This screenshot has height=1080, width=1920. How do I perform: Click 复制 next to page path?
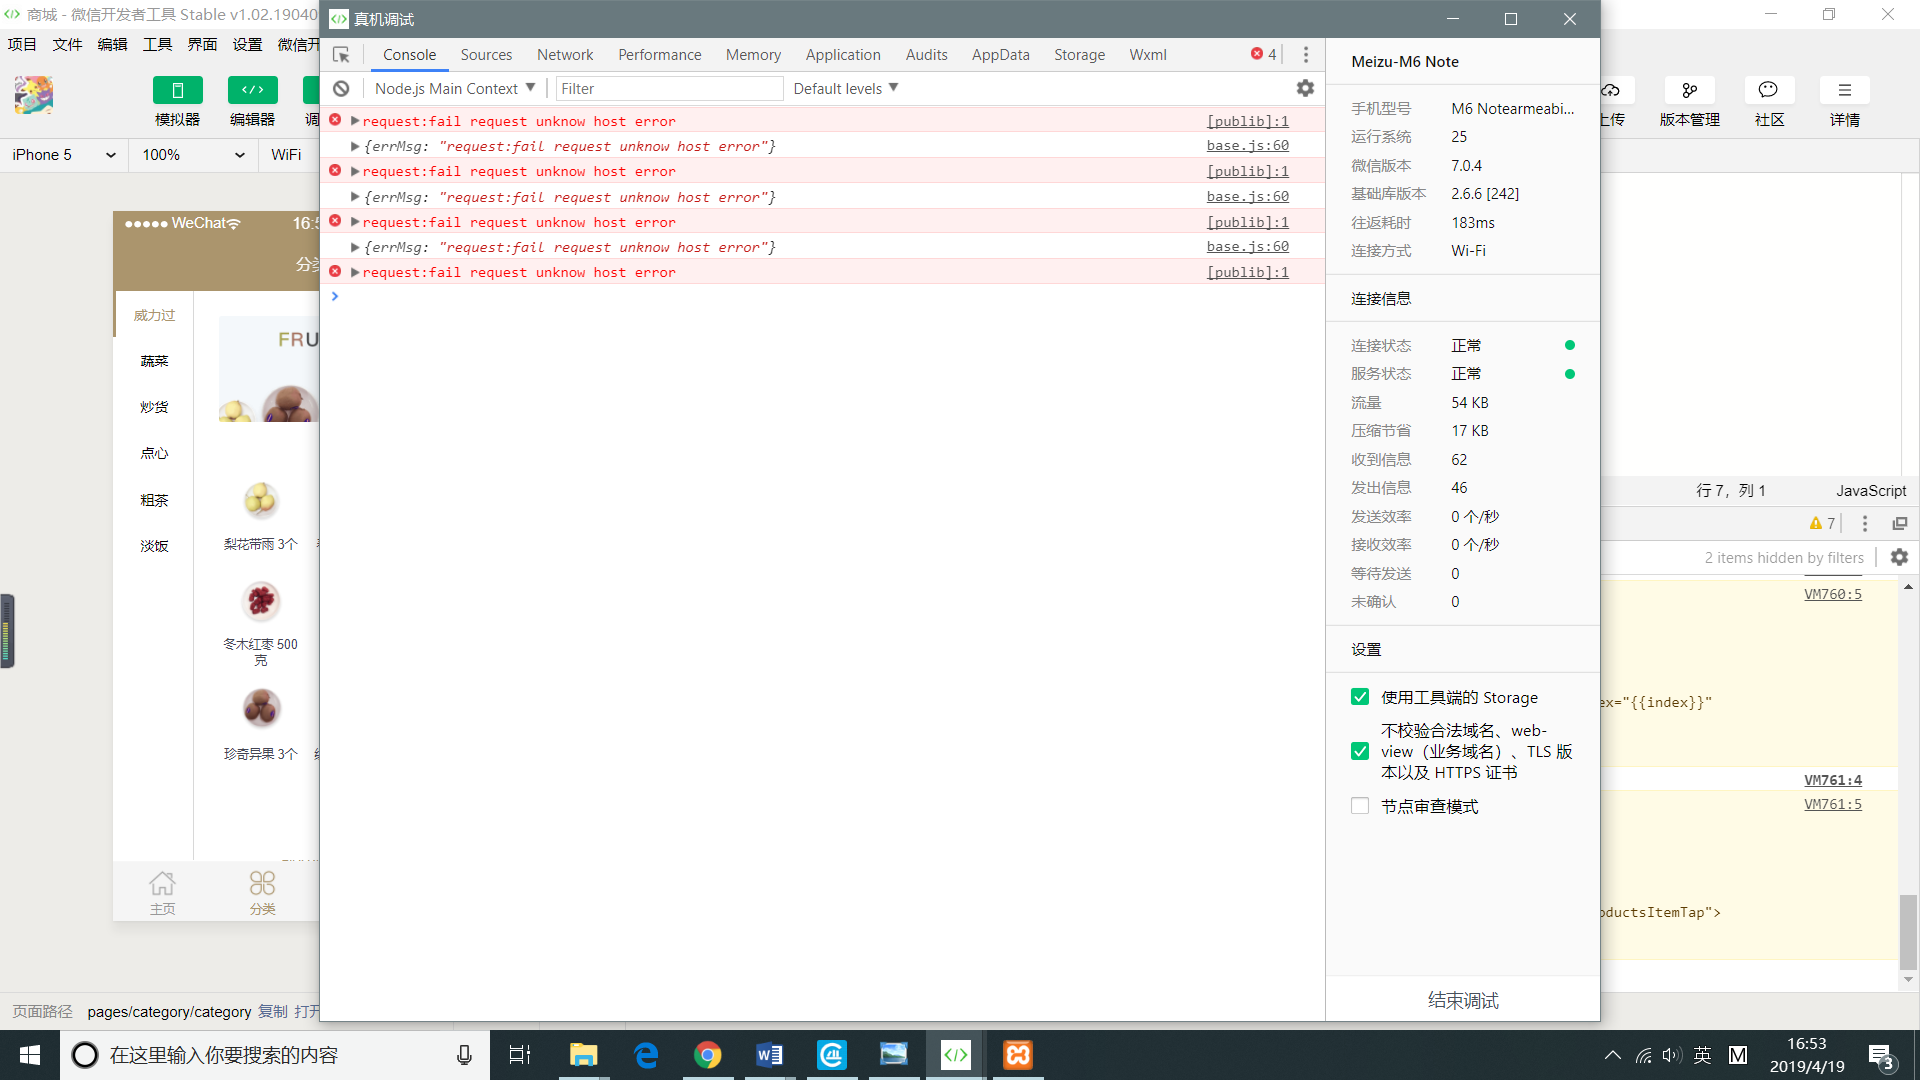point(272,1012)
